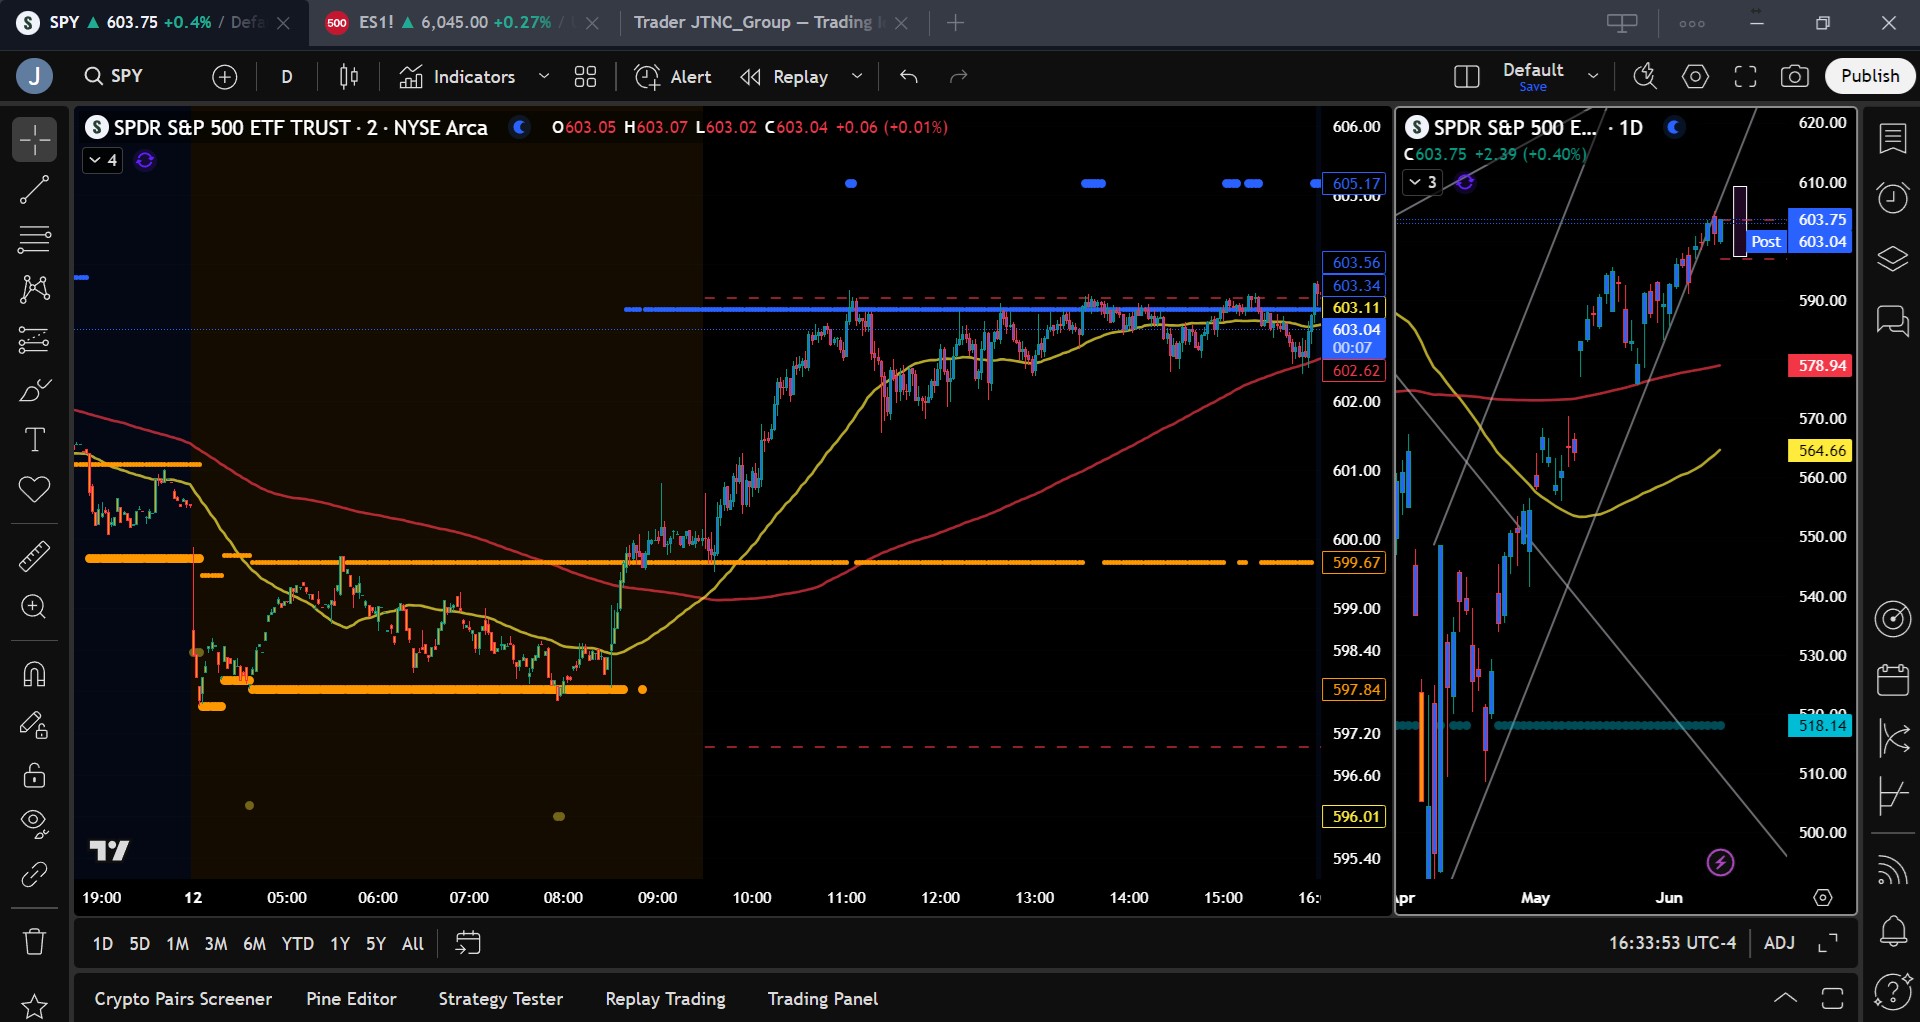Viewport: 1920px width, 1022px height.
Task: Create an Alert
Action: (673, 77)
